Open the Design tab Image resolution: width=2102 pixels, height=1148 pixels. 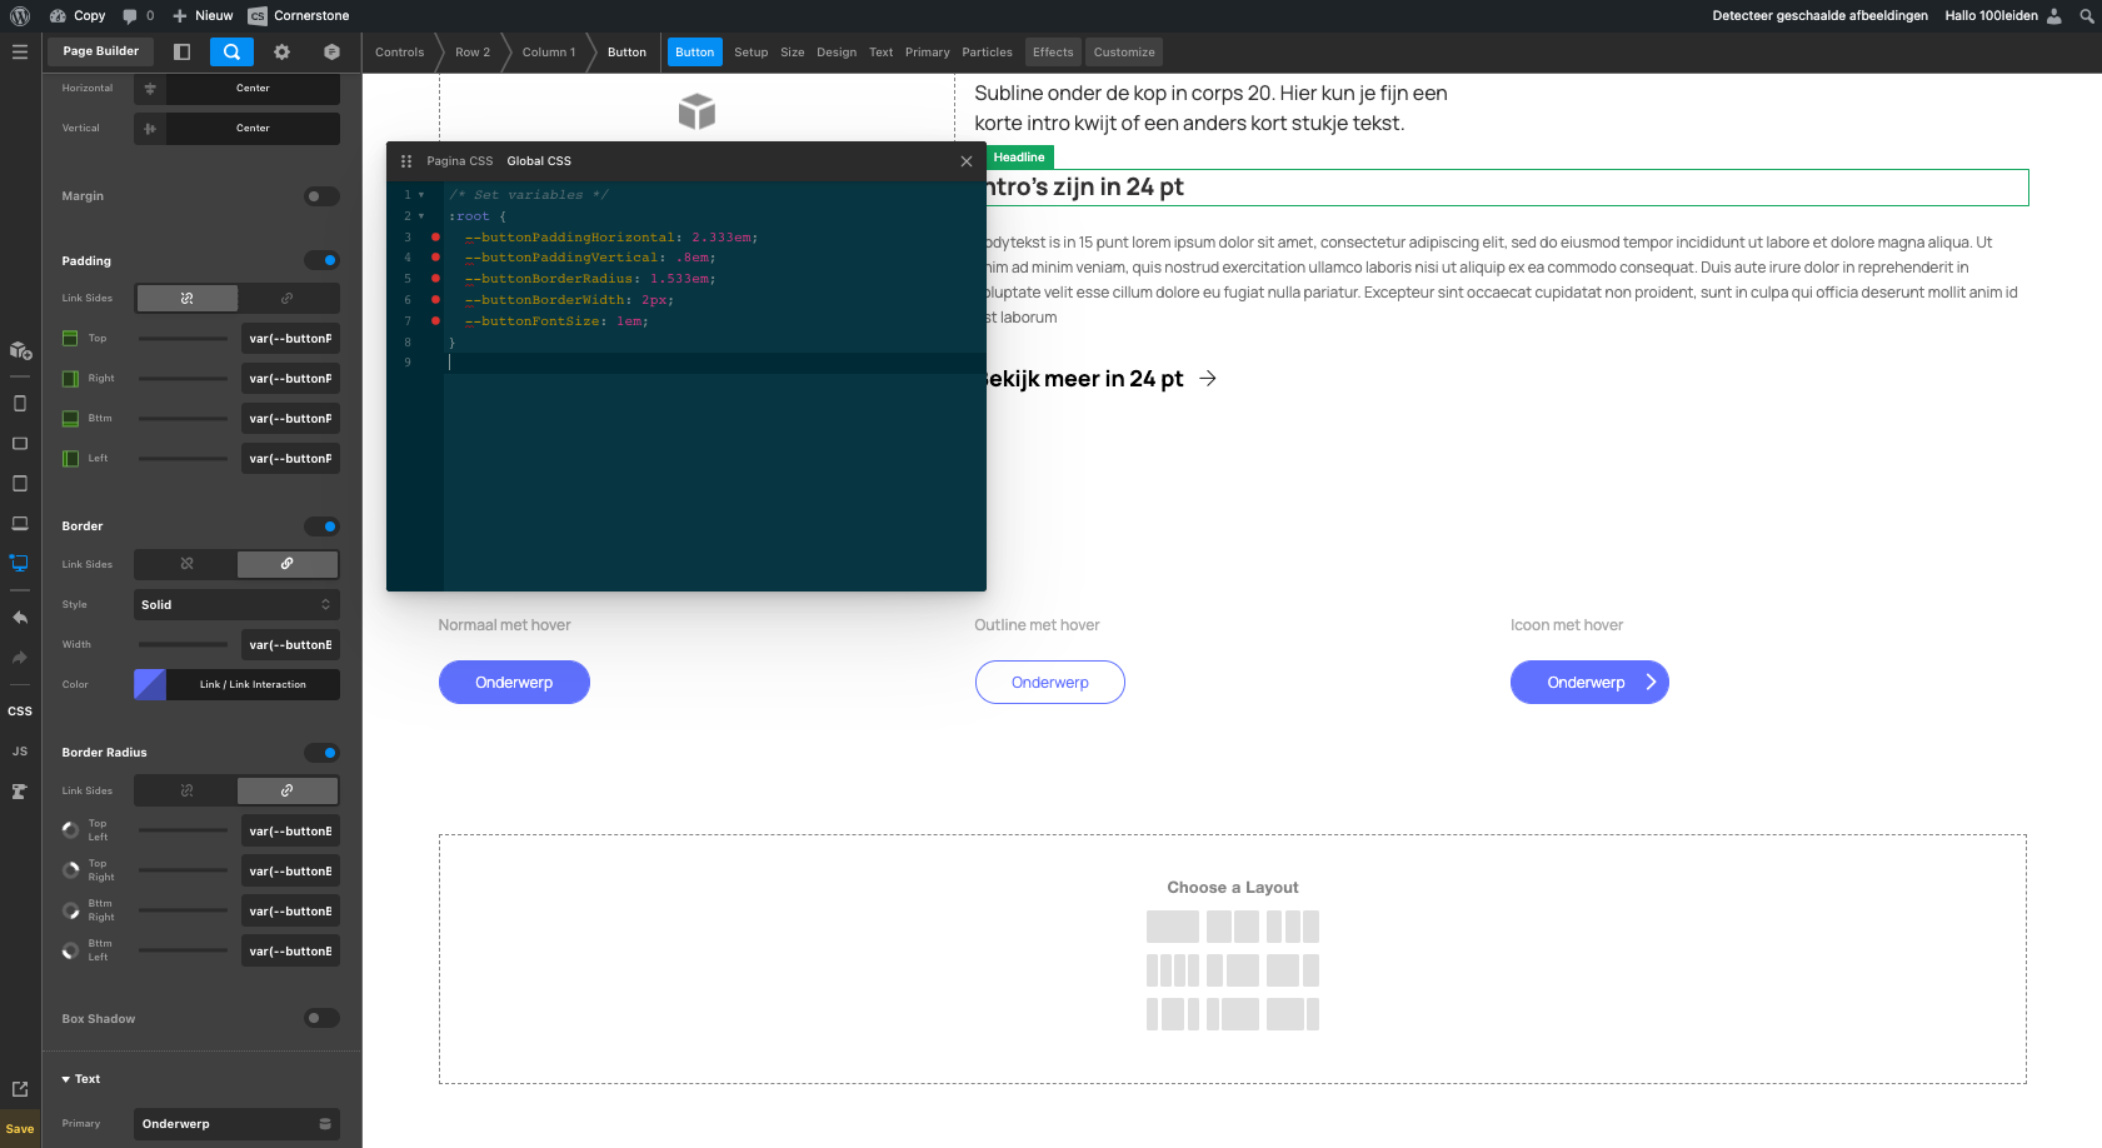836,52
